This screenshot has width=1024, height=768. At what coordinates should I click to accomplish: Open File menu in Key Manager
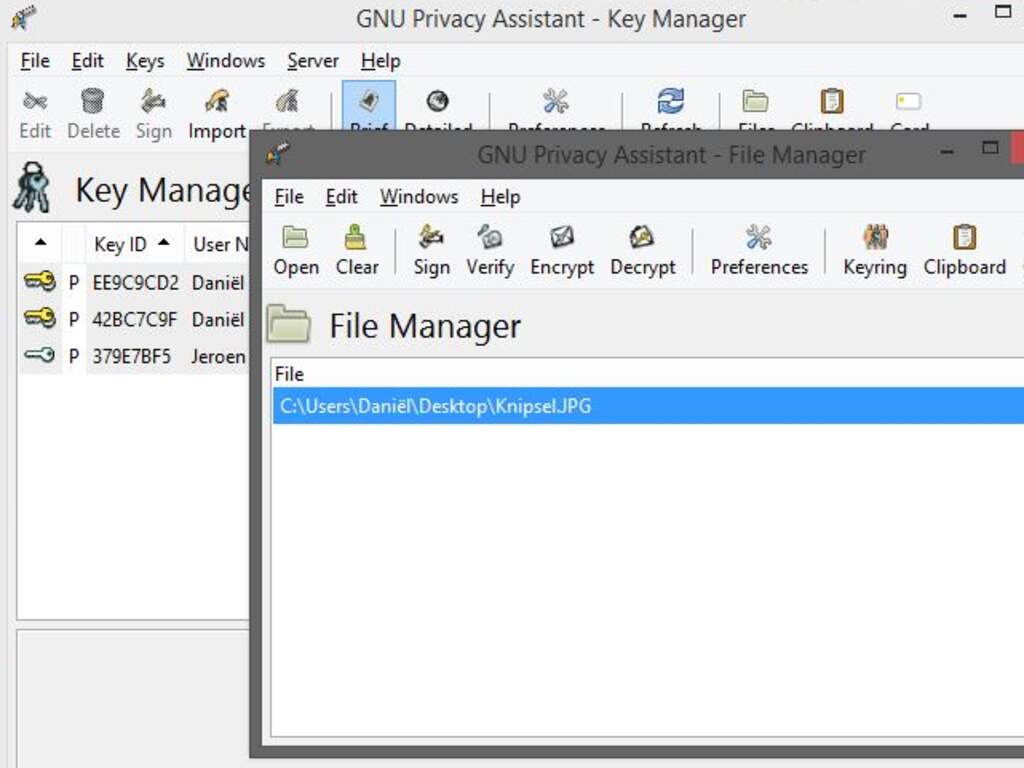tap(35, 61)
